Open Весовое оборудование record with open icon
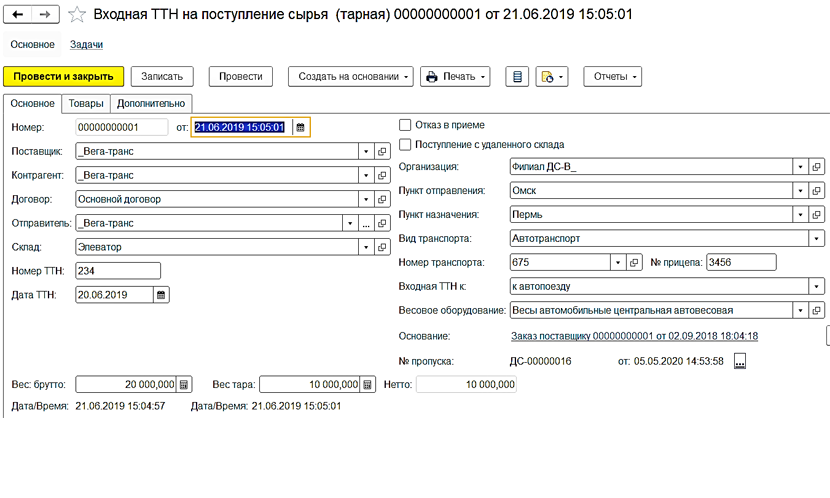The height and width of the screenshot is (498, 830). pos(816,310)
